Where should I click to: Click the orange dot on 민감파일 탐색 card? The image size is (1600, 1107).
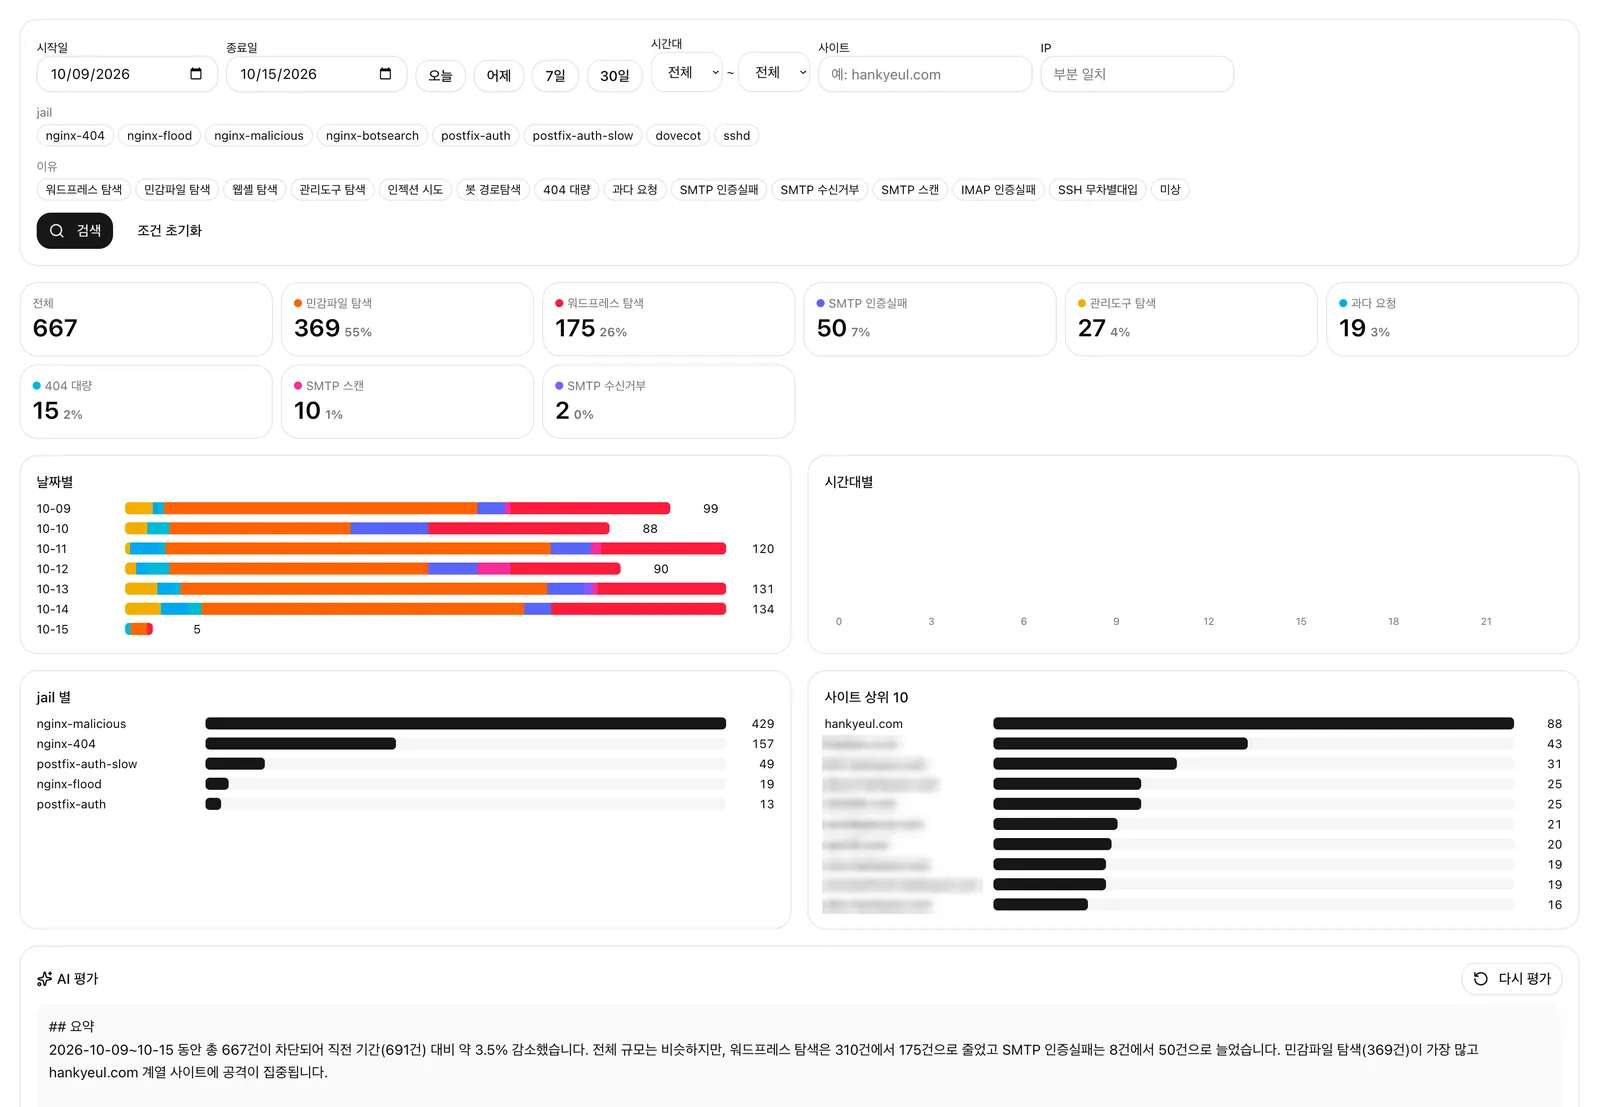pyautogui.click(x=298, y=303)
